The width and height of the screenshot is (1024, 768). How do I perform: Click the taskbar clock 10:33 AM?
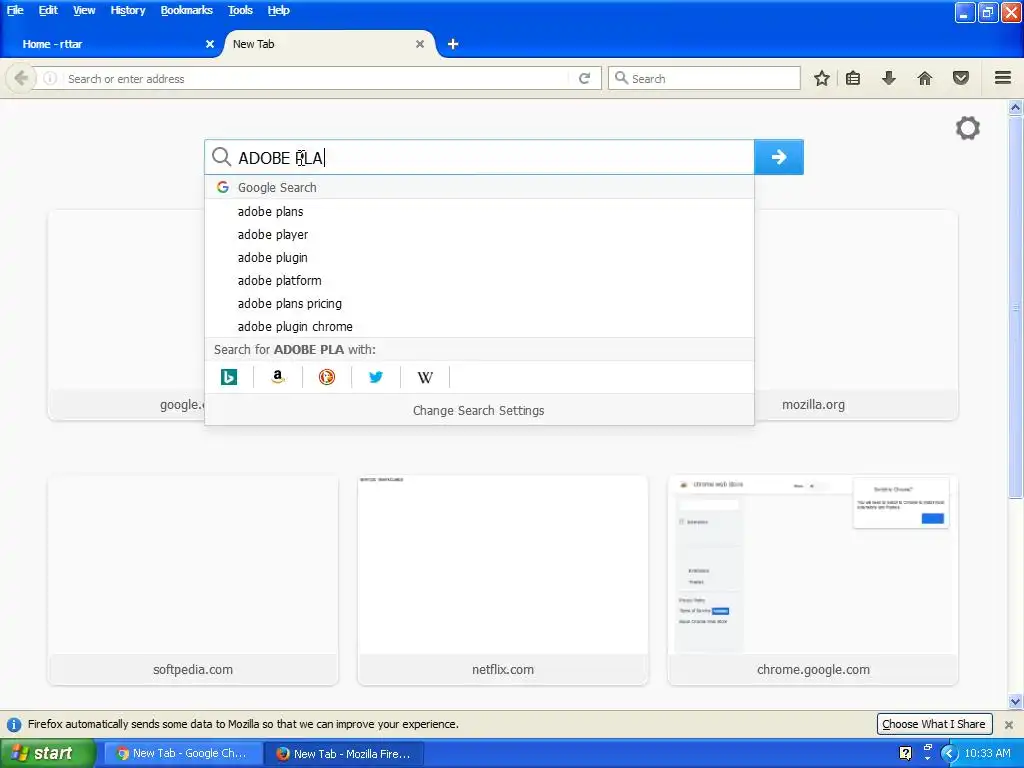987,753
